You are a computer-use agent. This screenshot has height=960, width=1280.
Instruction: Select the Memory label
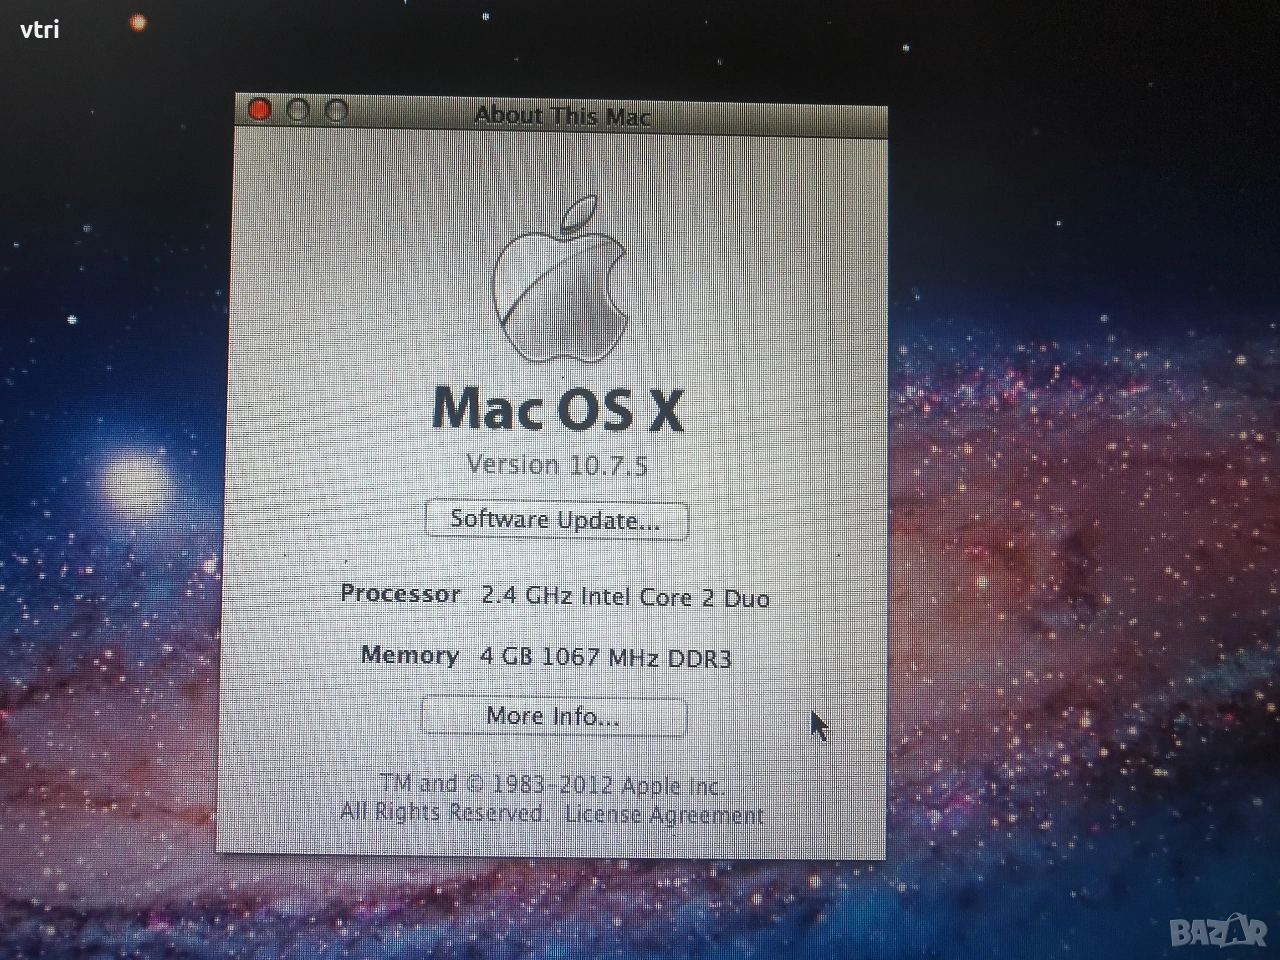tap(409, 656)
